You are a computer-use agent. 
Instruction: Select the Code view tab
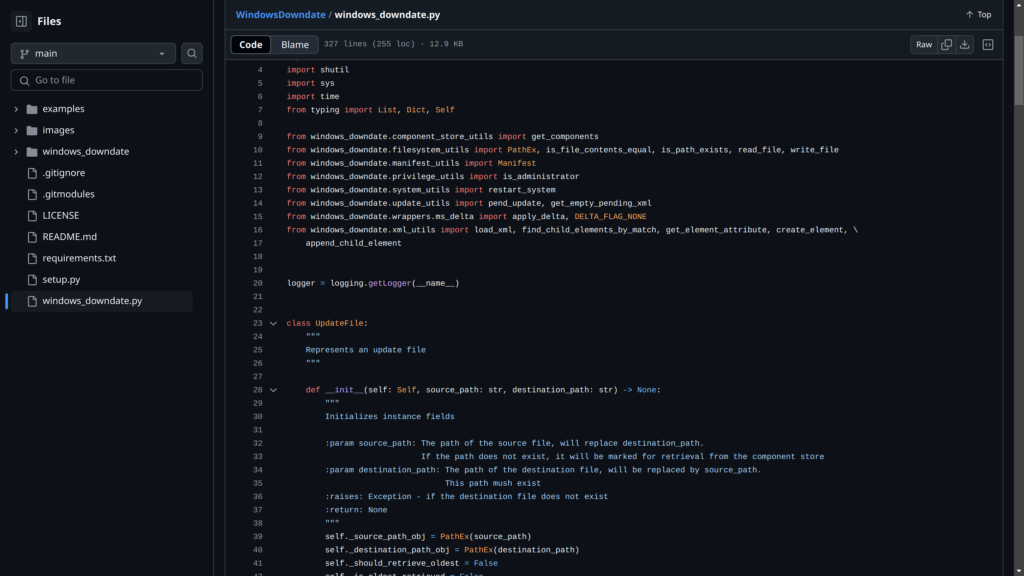[x=251, y=44]
